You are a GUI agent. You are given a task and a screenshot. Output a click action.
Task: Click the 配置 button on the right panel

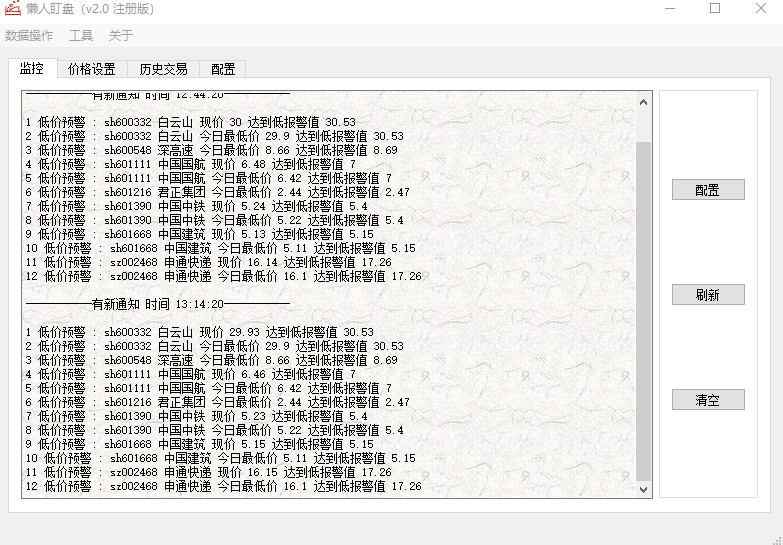click(x=708, y=190)
